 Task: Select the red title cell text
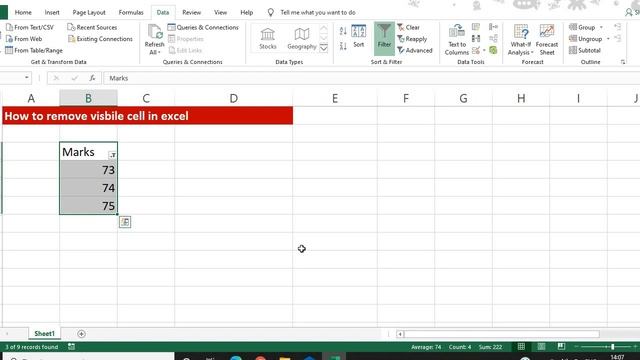click(x=96, y=116)
